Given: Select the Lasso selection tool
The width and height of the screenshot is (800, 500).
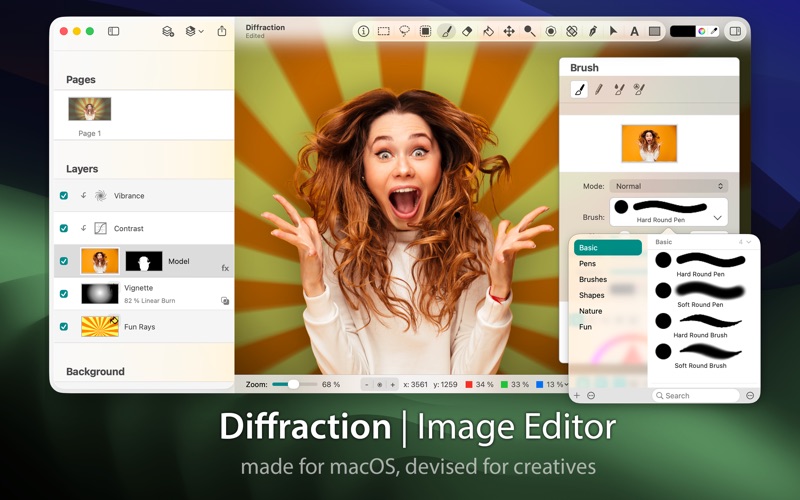Looking at the screenshot, I should [405, 31].
